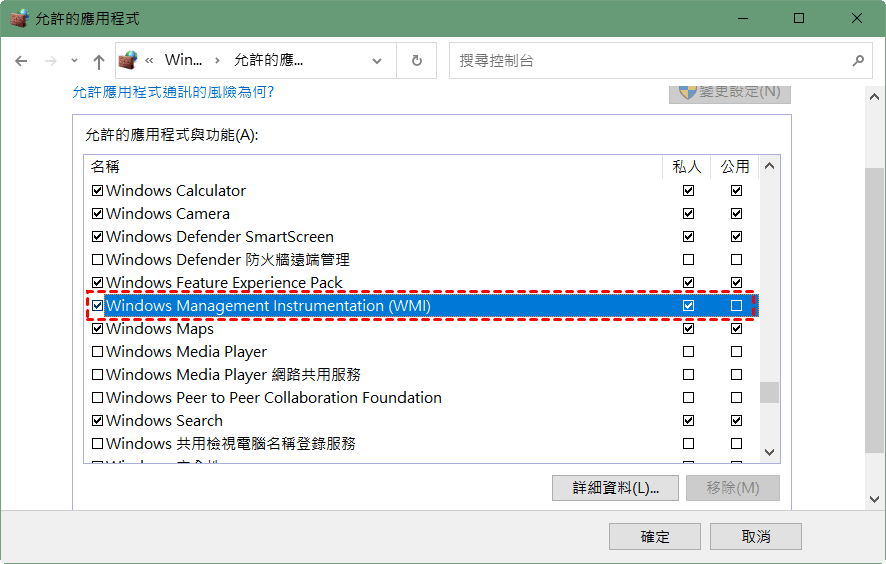Viewport: 886px width, 564px height.
Task: Click the 詳細資料 button
Action: pyautogui.click(x=615, y=488)
